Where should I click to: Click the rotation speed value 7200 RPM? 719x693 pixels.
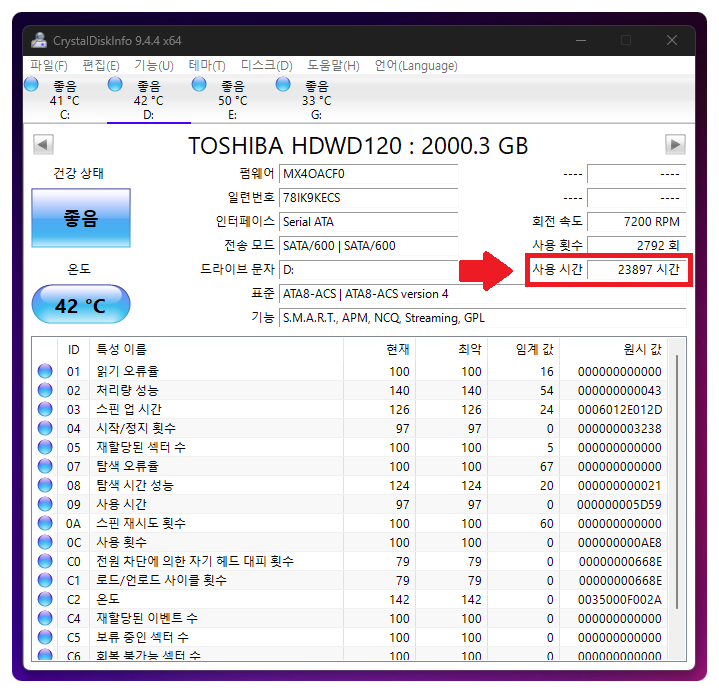point(636,222)
